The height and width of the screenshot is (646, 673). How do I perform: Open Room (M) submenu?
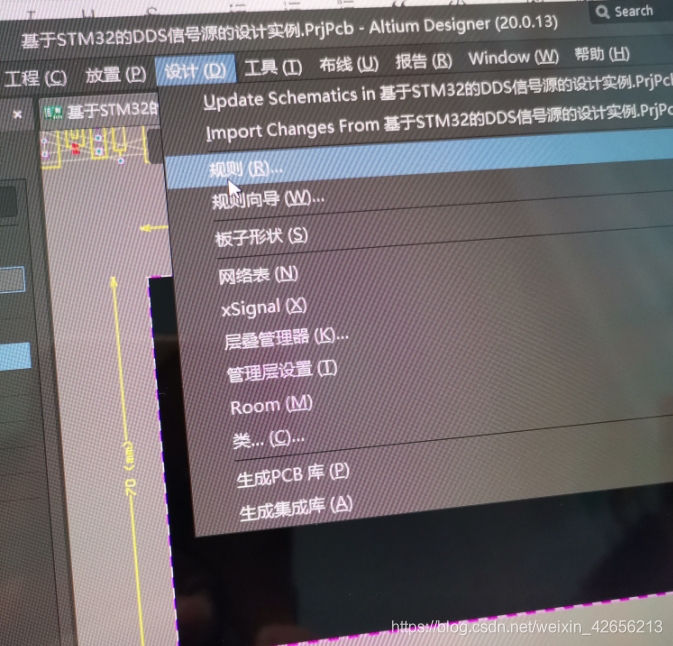click(x=271, y=405)
